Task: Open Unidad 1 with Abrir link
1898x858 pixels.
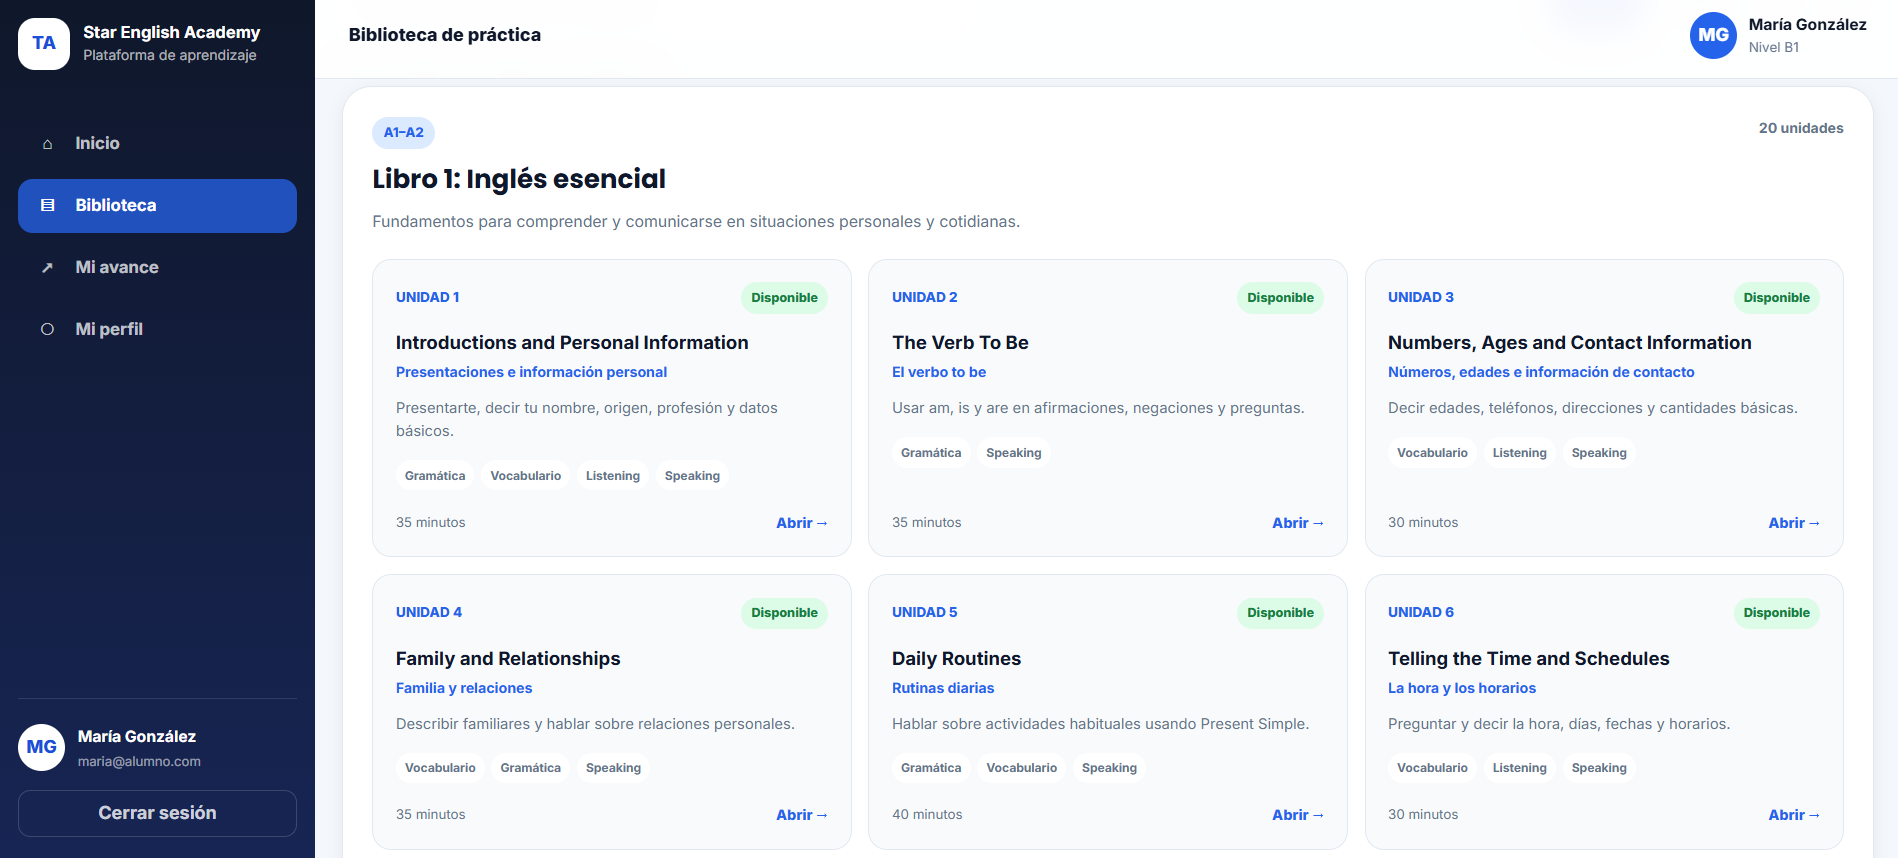Action: [802, 523]
